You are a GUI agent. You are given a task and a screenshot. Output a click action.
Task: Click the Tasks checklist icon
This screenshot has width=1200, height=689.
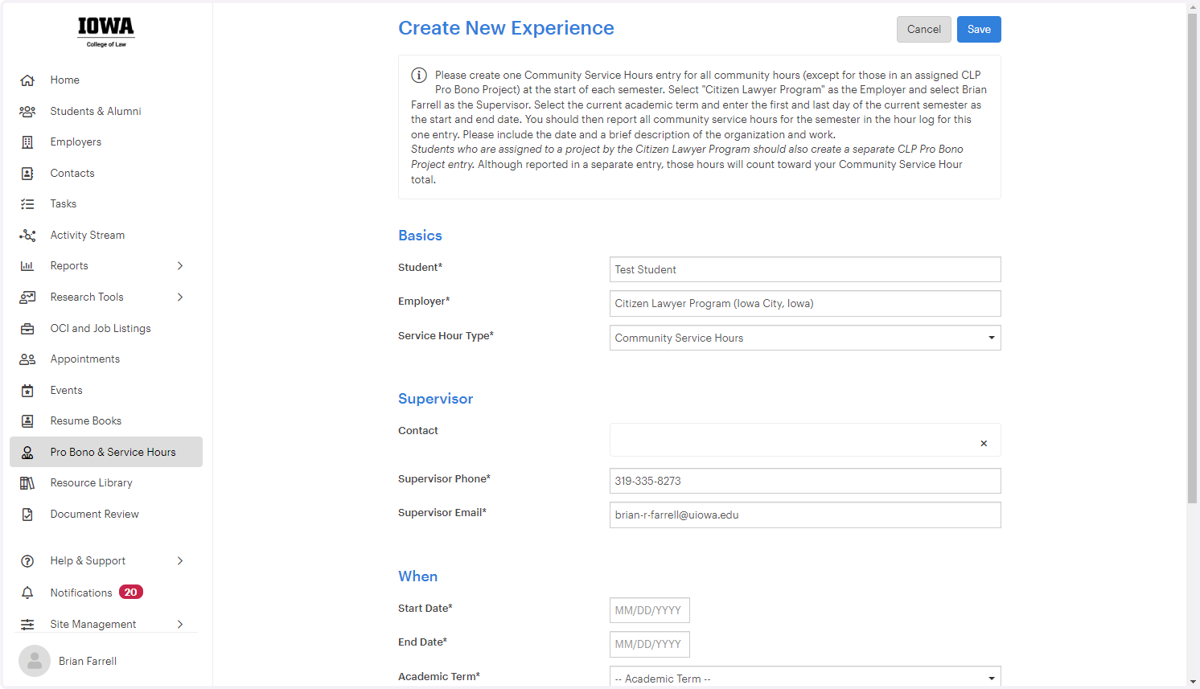tap(28, 204)
